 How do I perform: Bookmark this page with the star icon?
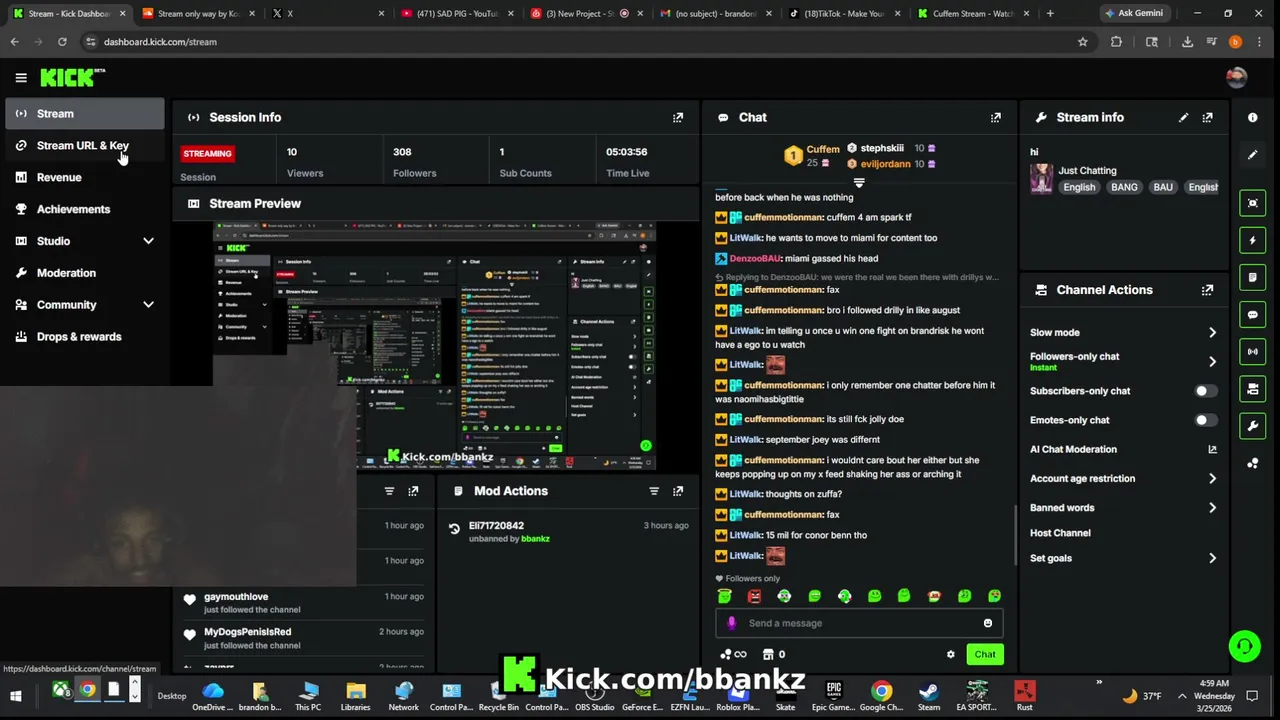(1082, 42)
